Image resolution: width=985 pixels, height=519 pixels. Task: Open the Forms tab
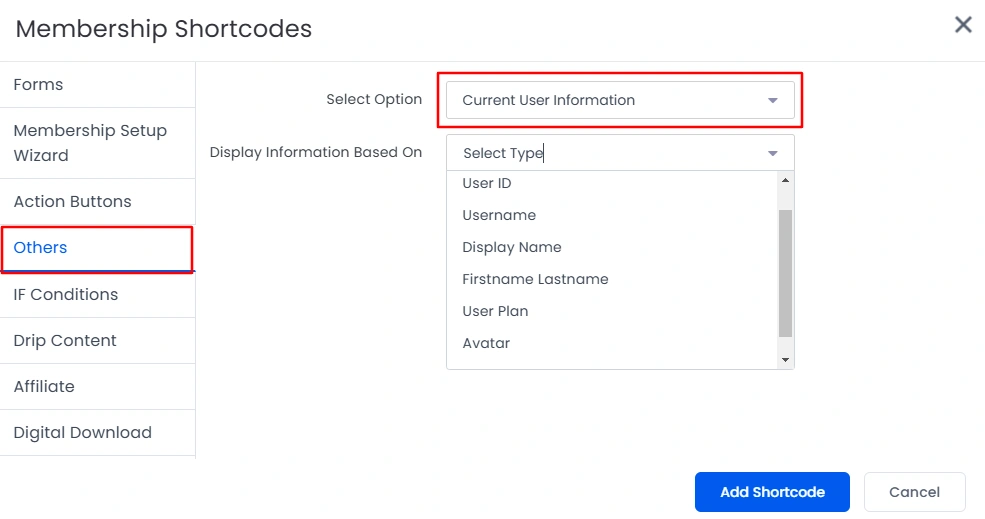pyautogui.click(x=97, y=85)
